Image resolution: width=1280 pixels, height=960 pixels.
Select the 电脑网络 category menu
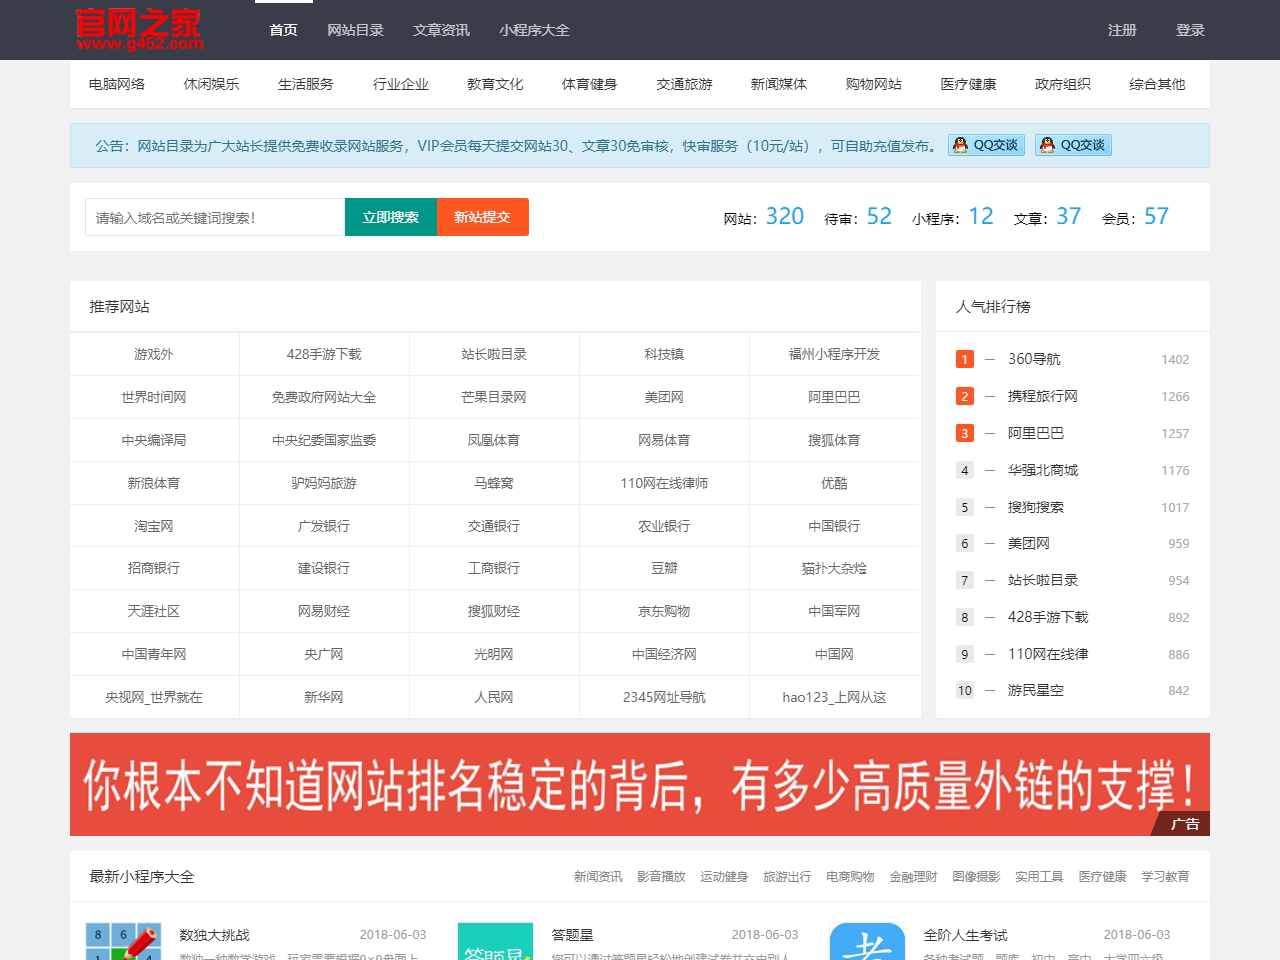click(x=117, y=84)
